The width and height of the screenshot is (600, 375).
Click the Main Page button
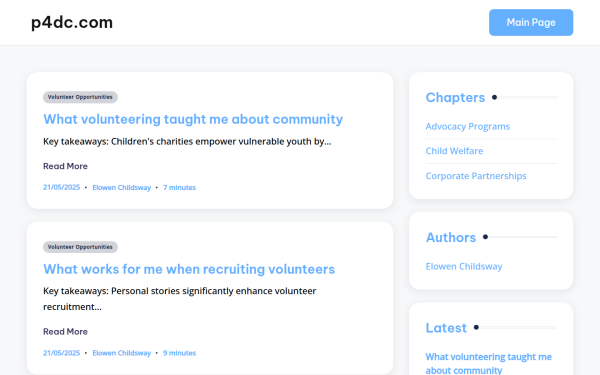tap(531, 23)
